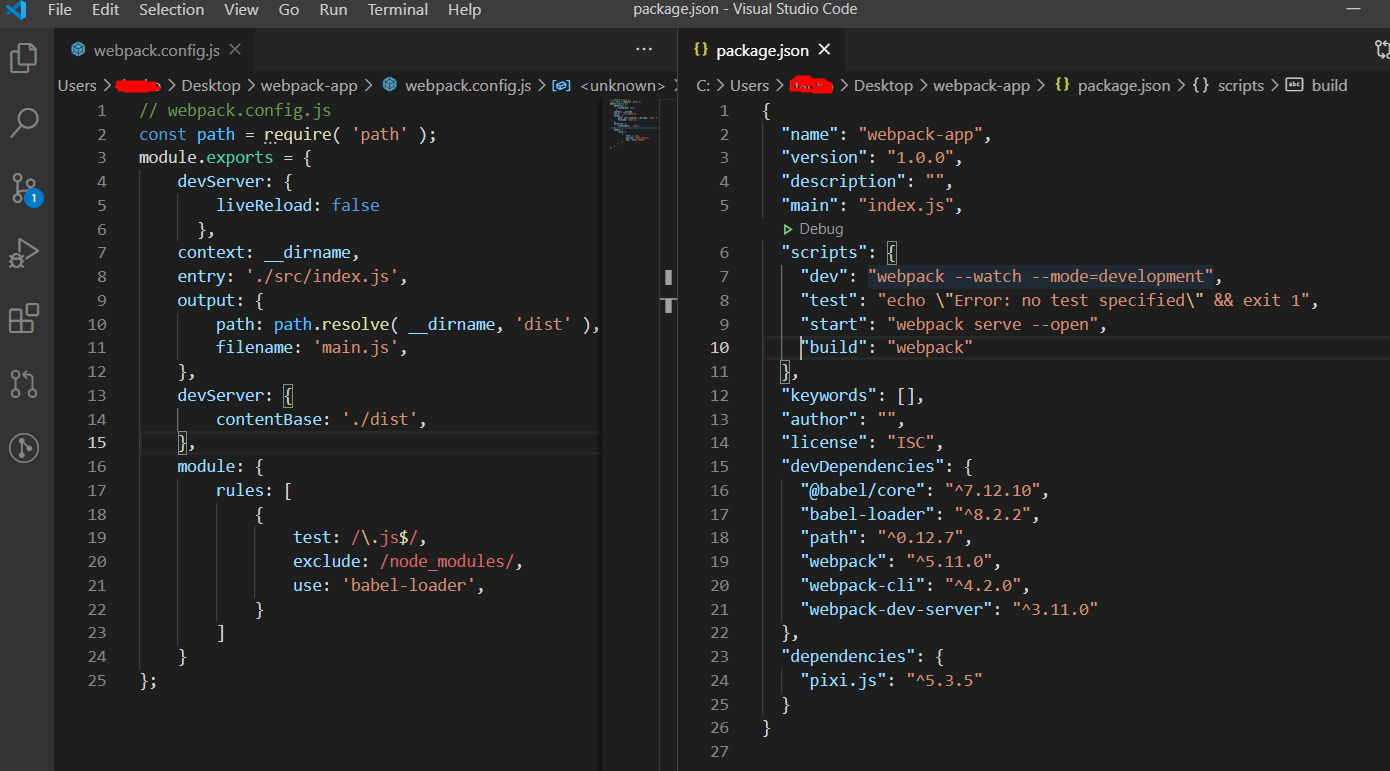Open the Run menu

coord(334,10)
